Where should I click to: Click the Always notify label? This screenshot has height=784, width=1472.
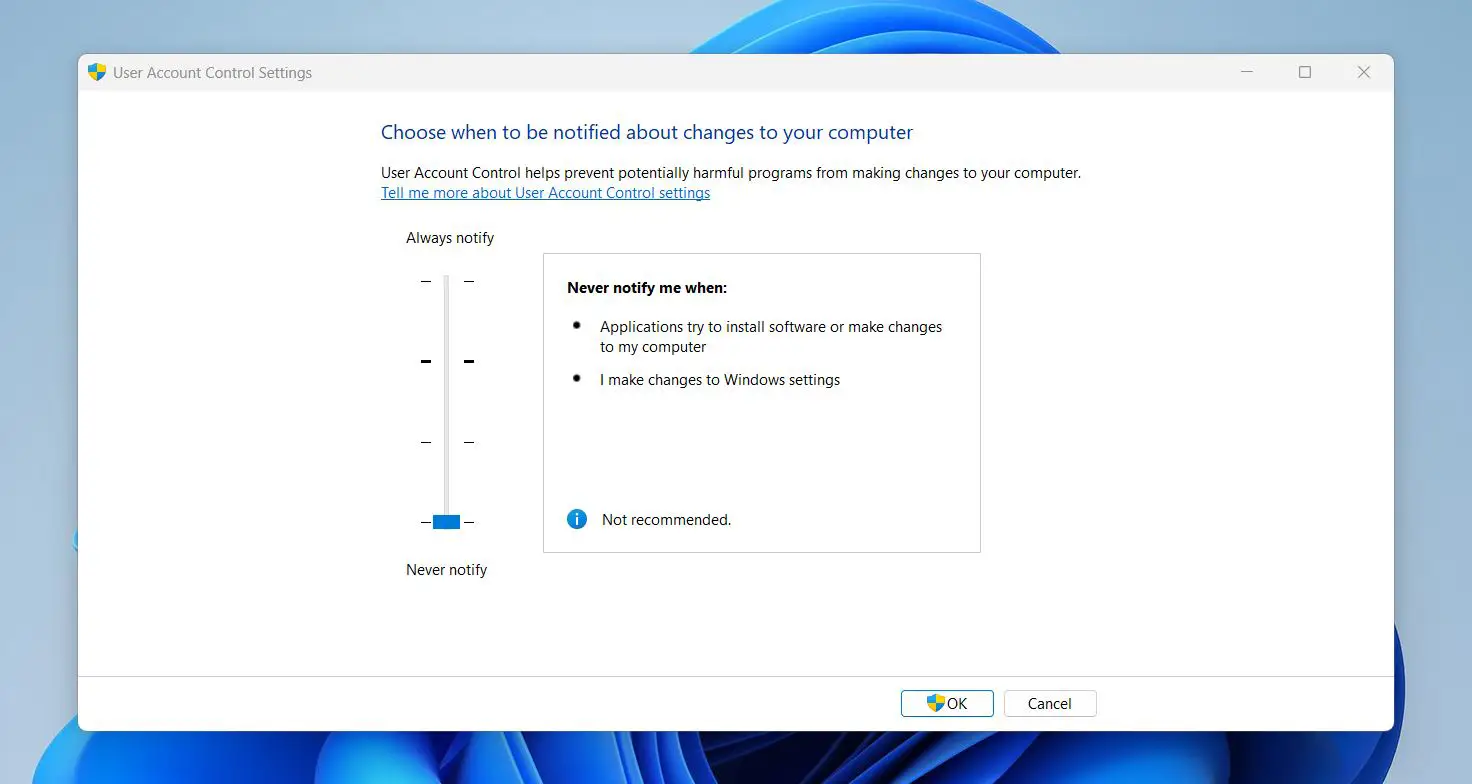[x=450, y=237]
